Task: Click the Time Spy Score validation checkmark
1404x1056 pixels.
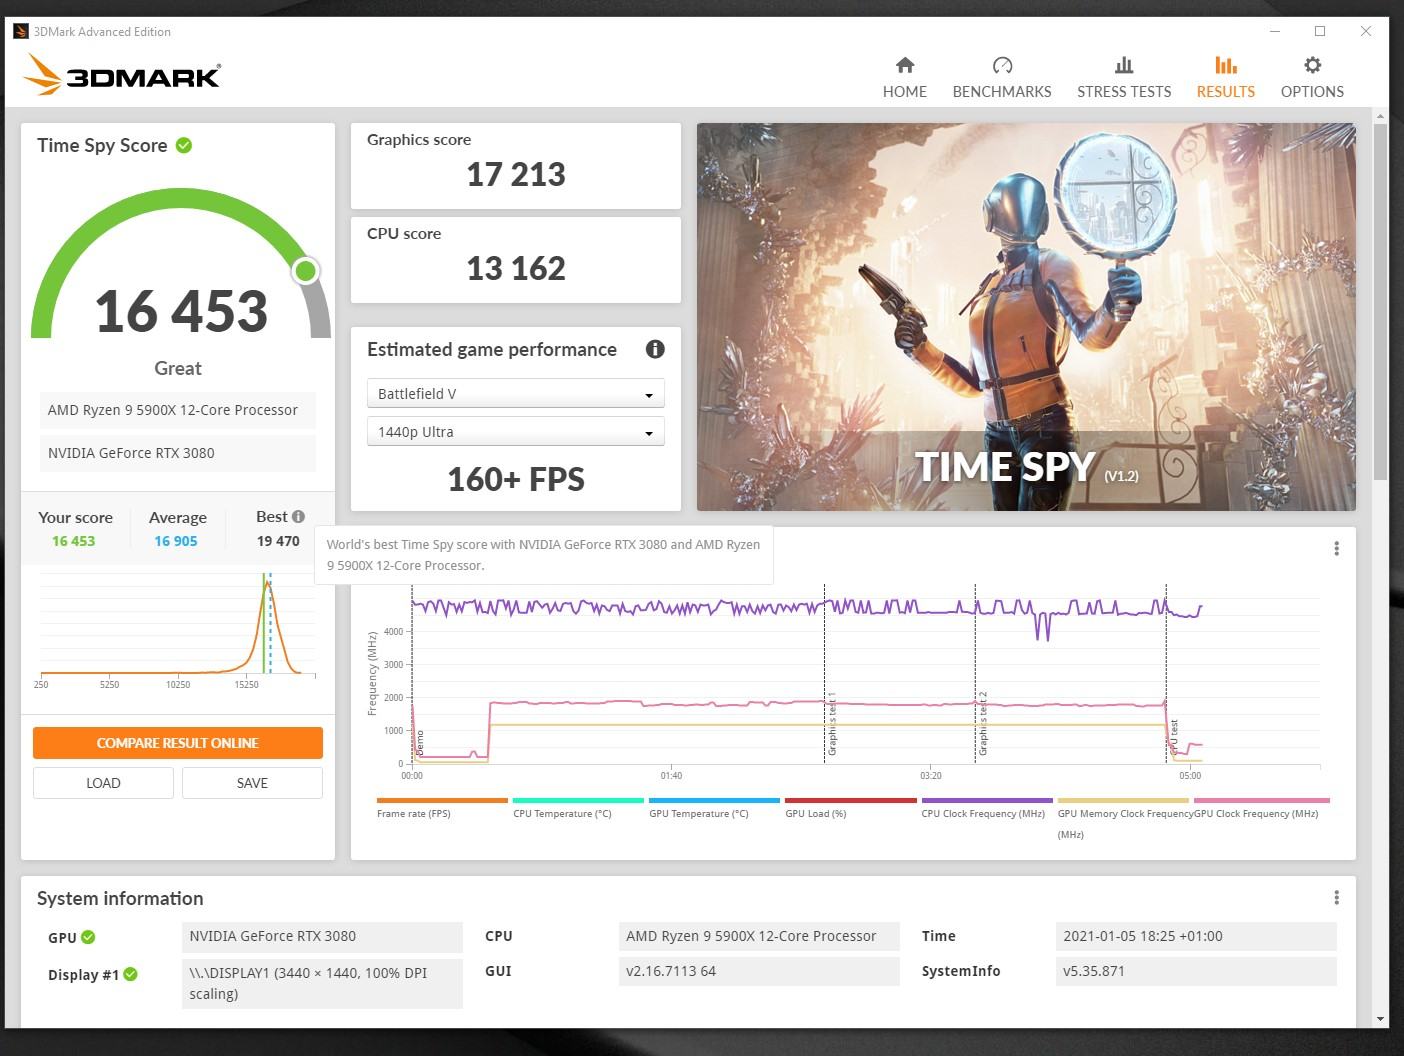Action: [184, 145]
